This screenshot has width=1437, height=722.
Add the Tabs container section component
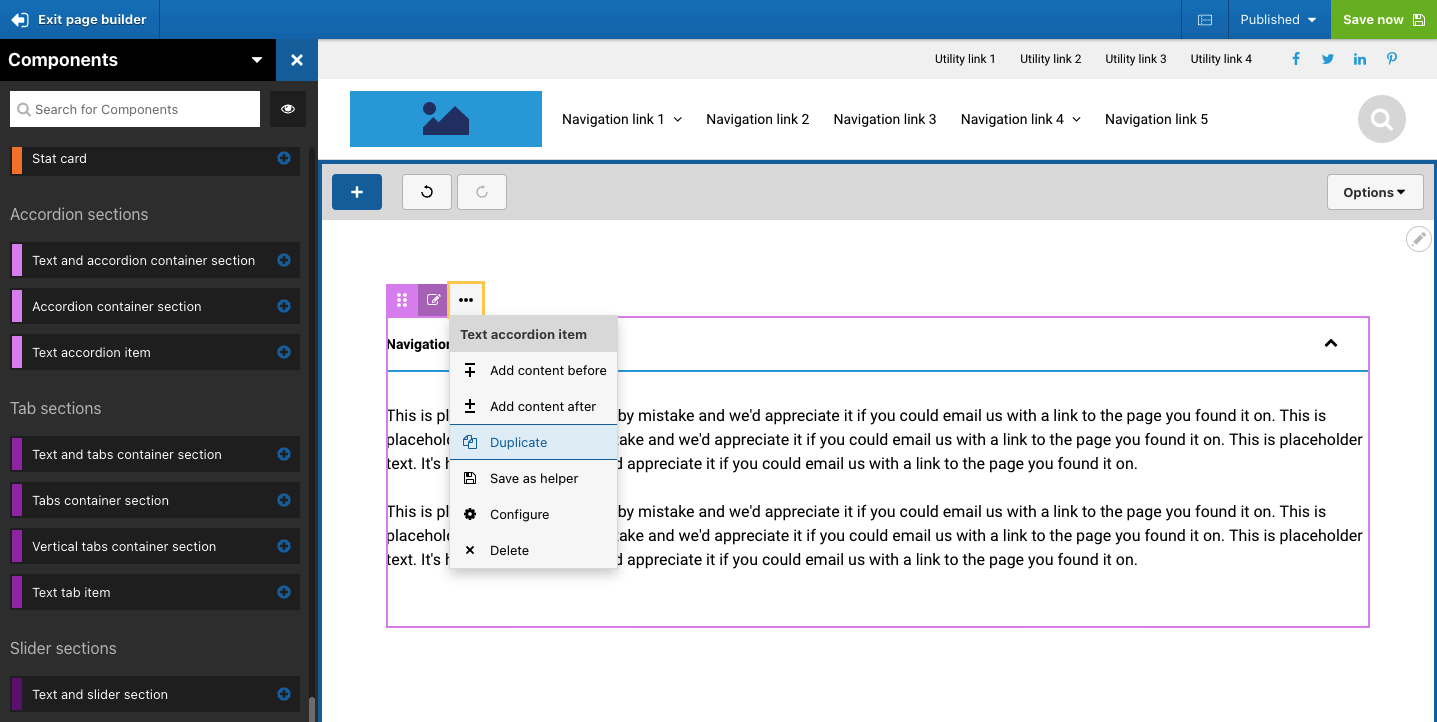(284, 500)
